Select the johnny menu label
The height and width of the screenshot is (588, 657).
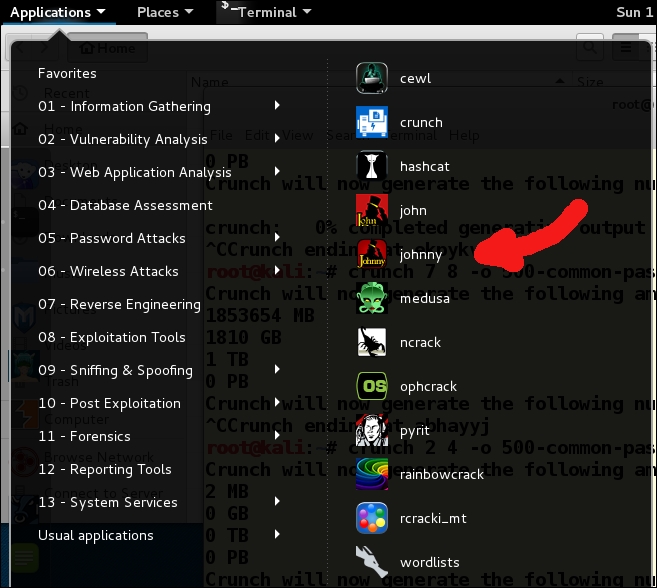(421, 255)
